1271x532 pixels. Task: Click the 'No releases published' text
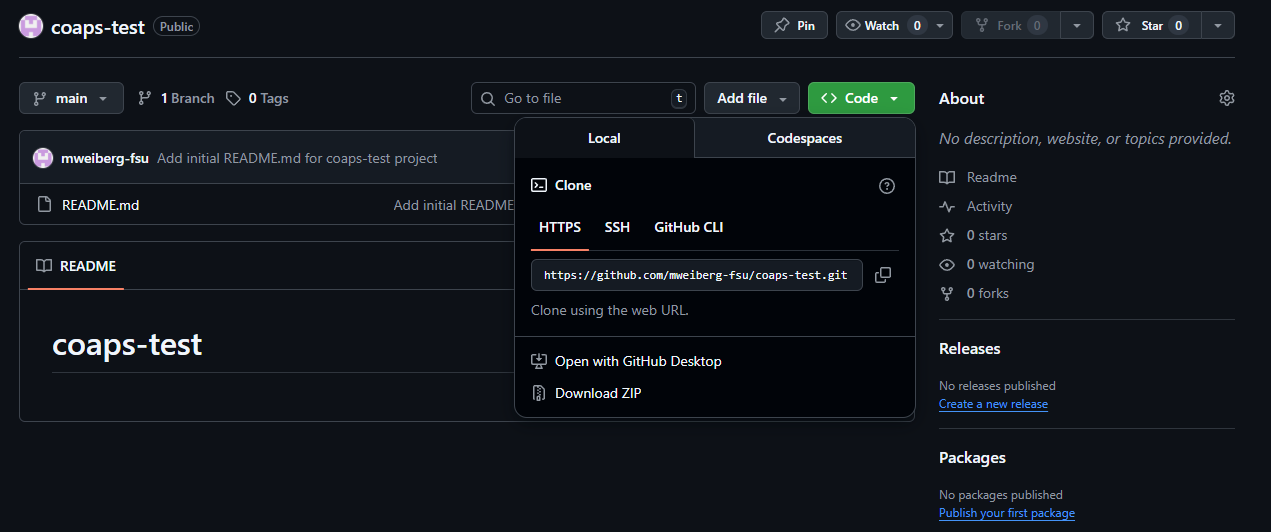tap(997, 385)
